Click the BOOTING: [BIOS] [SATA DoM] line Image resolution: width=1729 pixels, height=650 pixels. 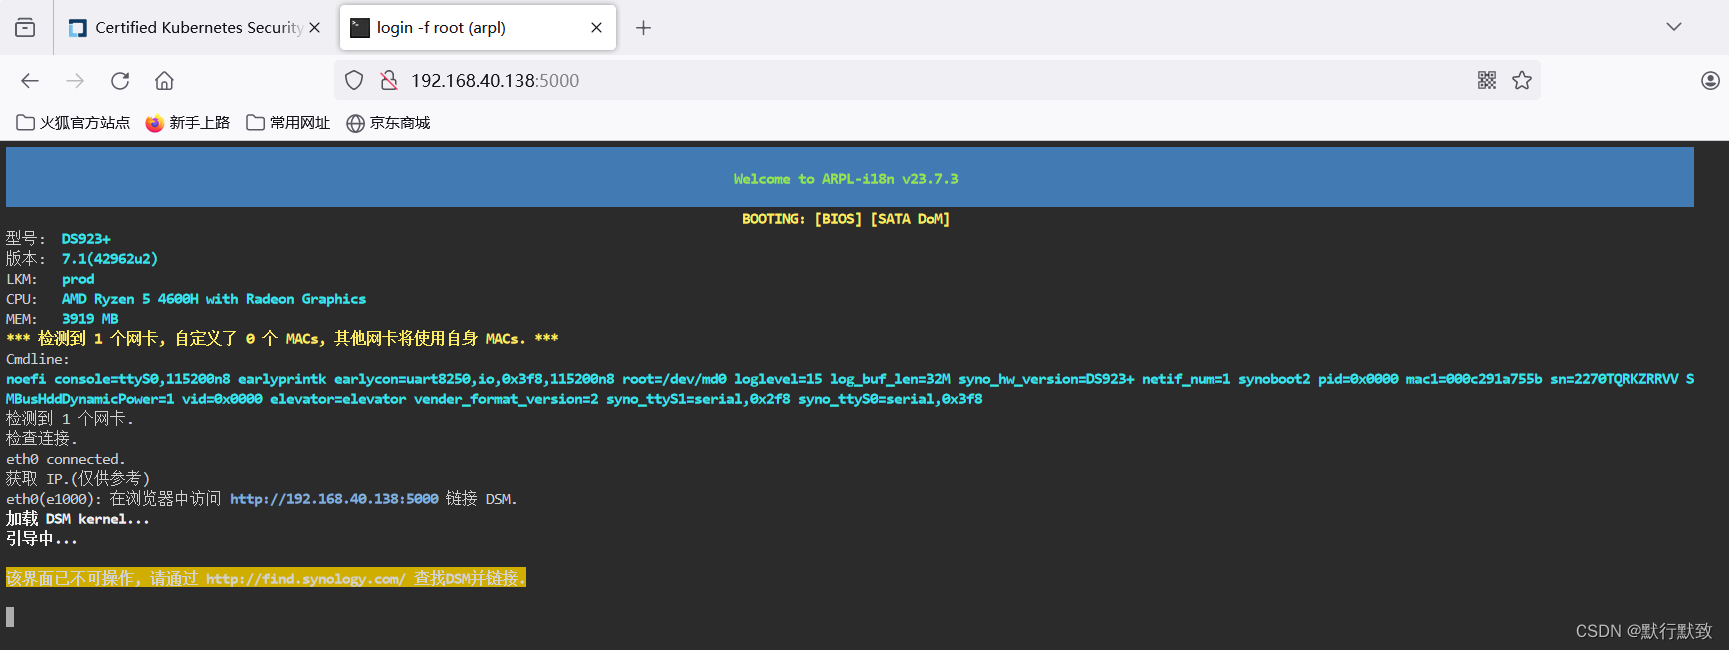click(846, 219)
